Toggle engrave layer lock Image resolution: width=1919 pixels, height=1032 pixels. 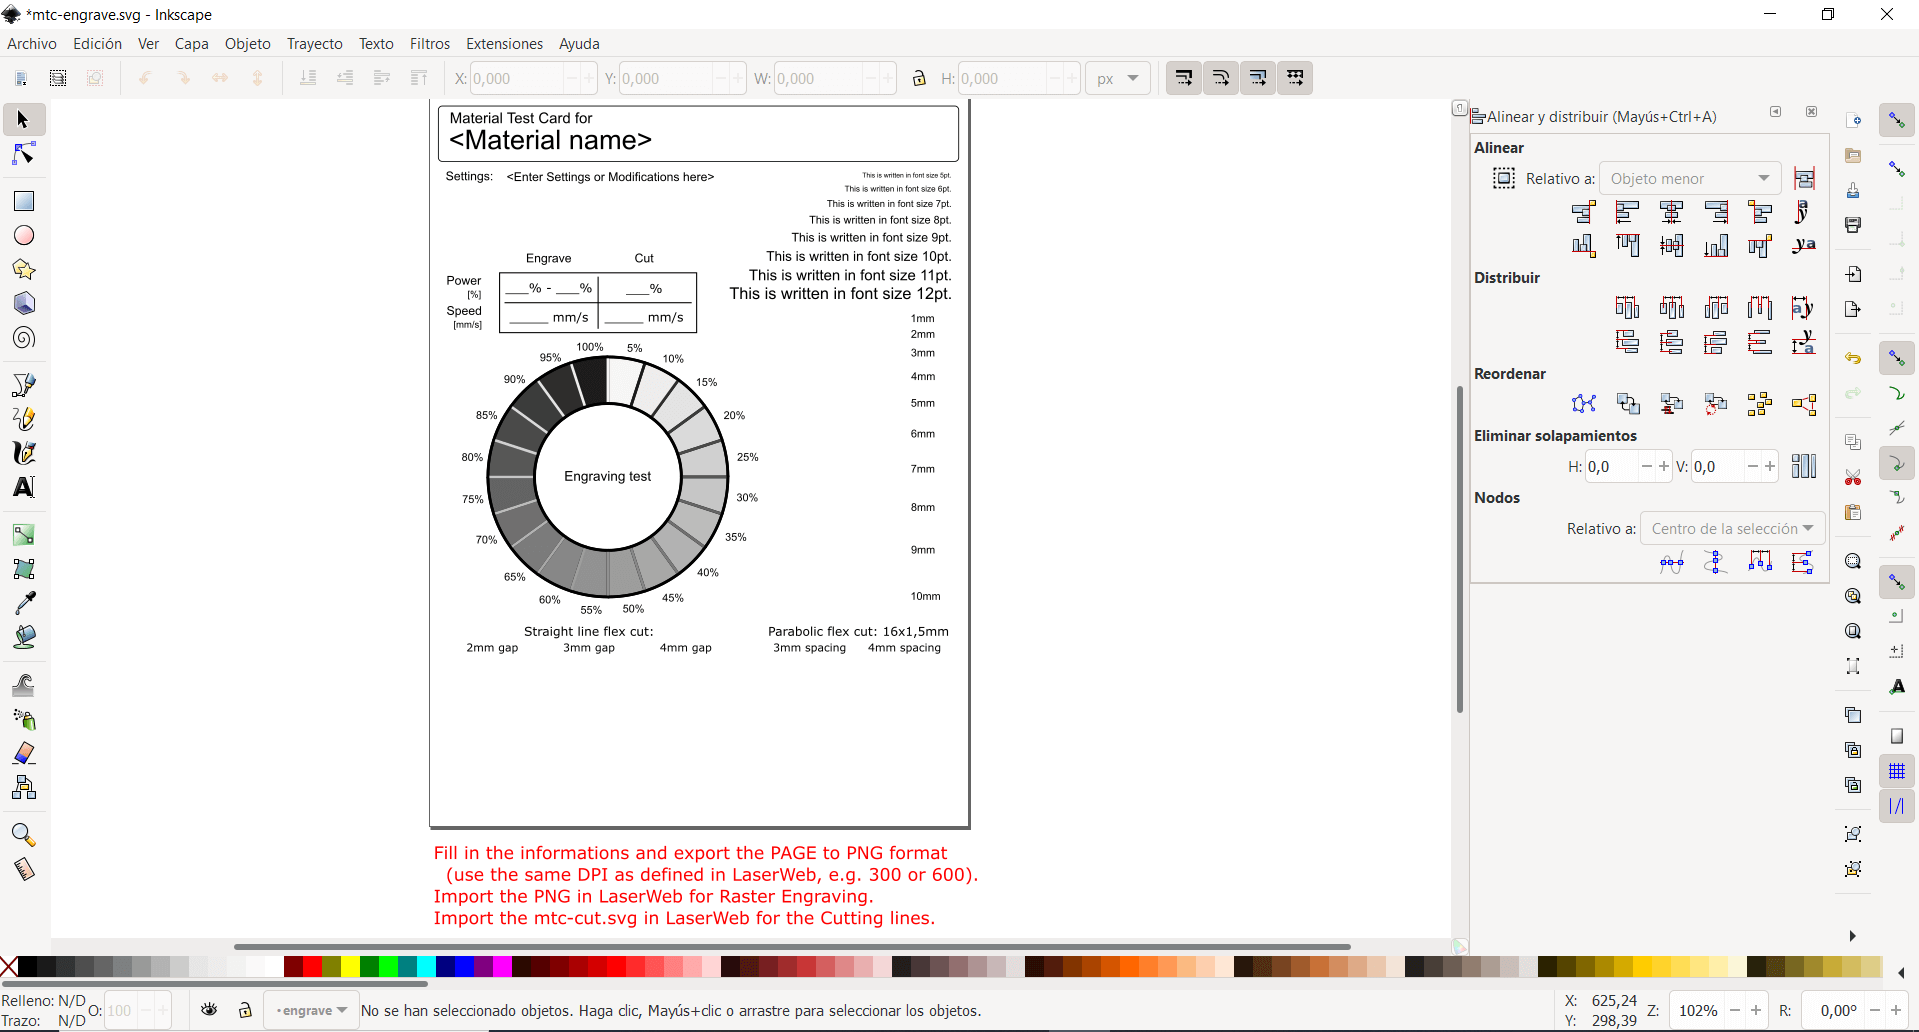[245, 1010]
